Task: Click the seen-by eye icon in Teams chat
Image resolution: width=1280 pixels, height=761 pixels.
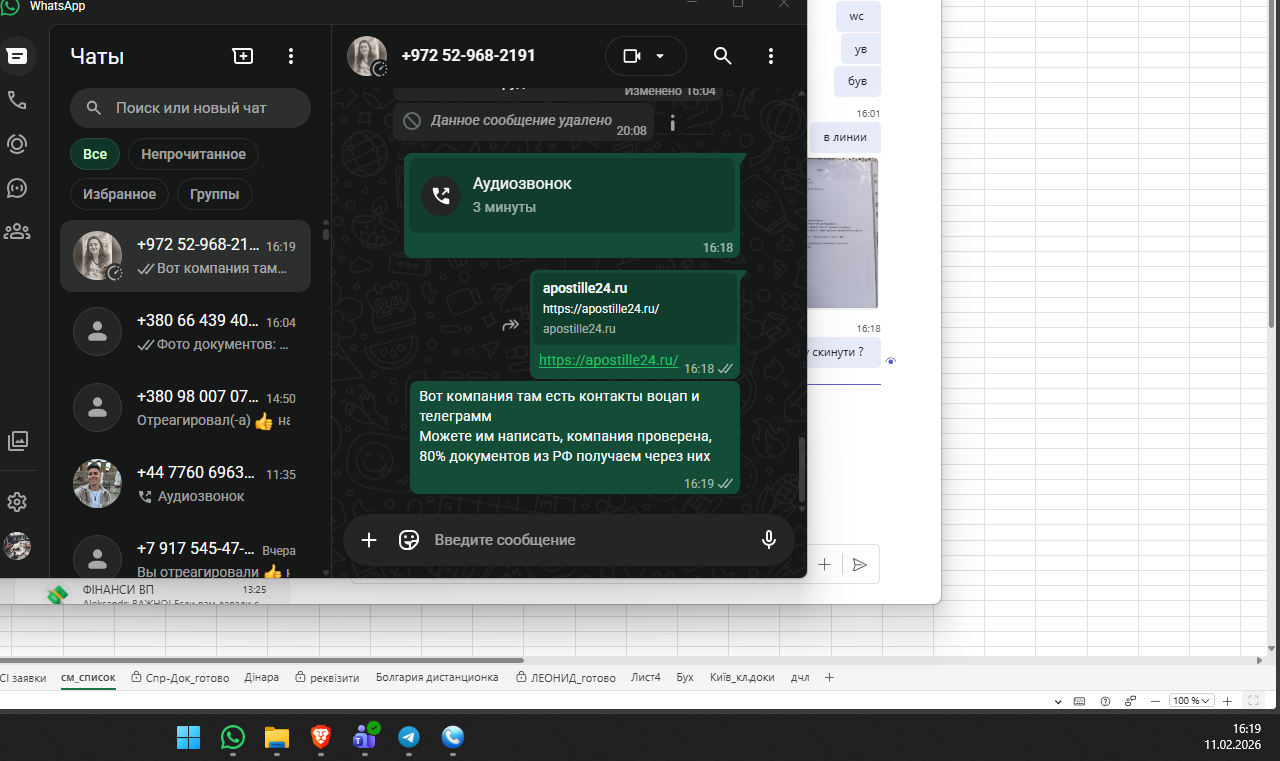Action: (891, 361)
